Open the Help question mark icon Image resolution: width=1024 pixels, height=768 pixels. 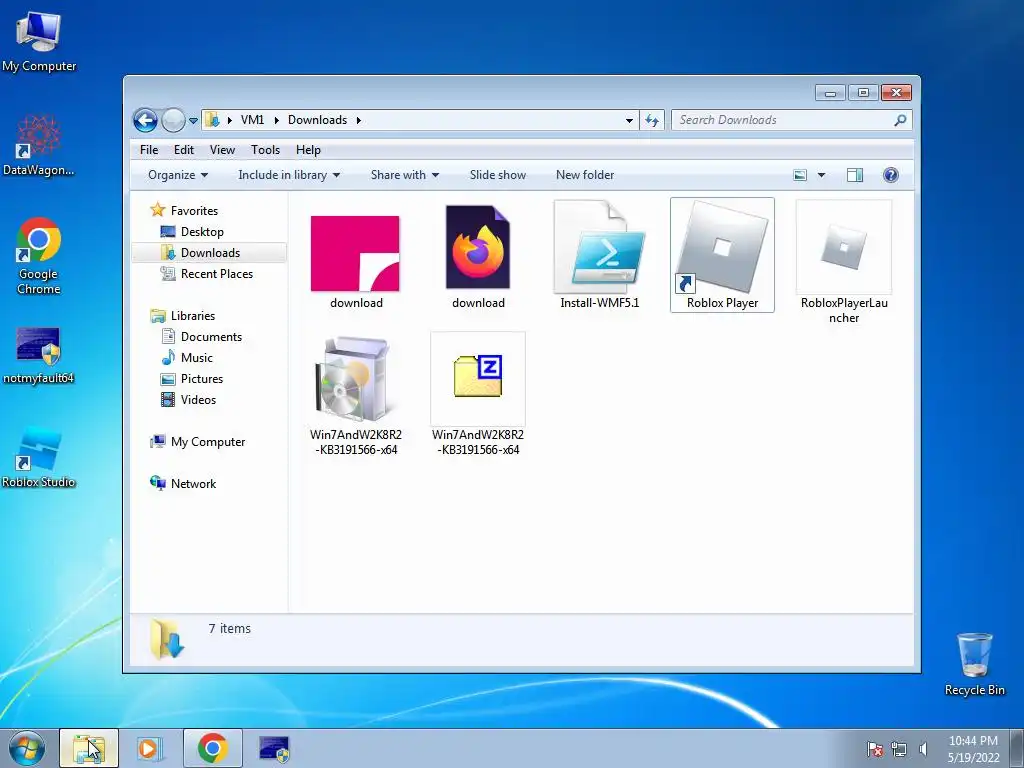891,175
